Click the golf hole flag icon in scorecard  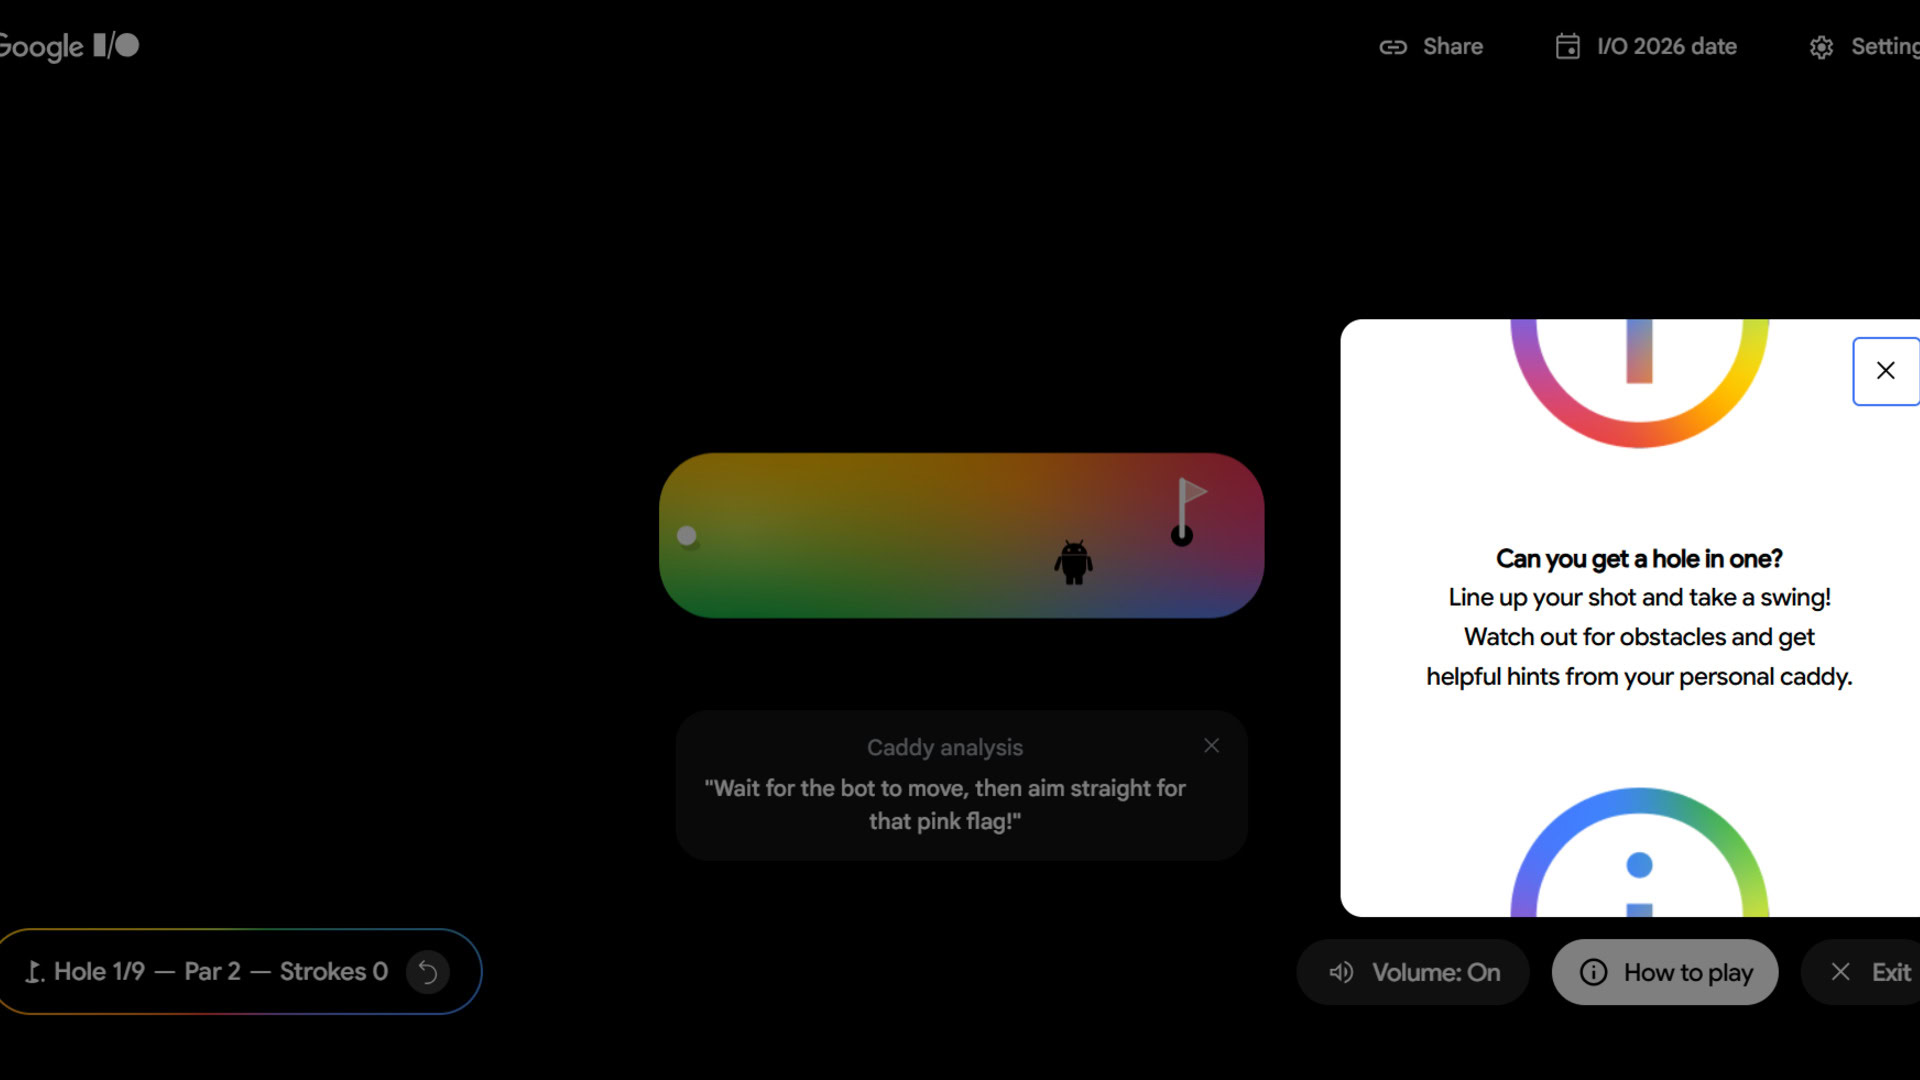(34, 972)
